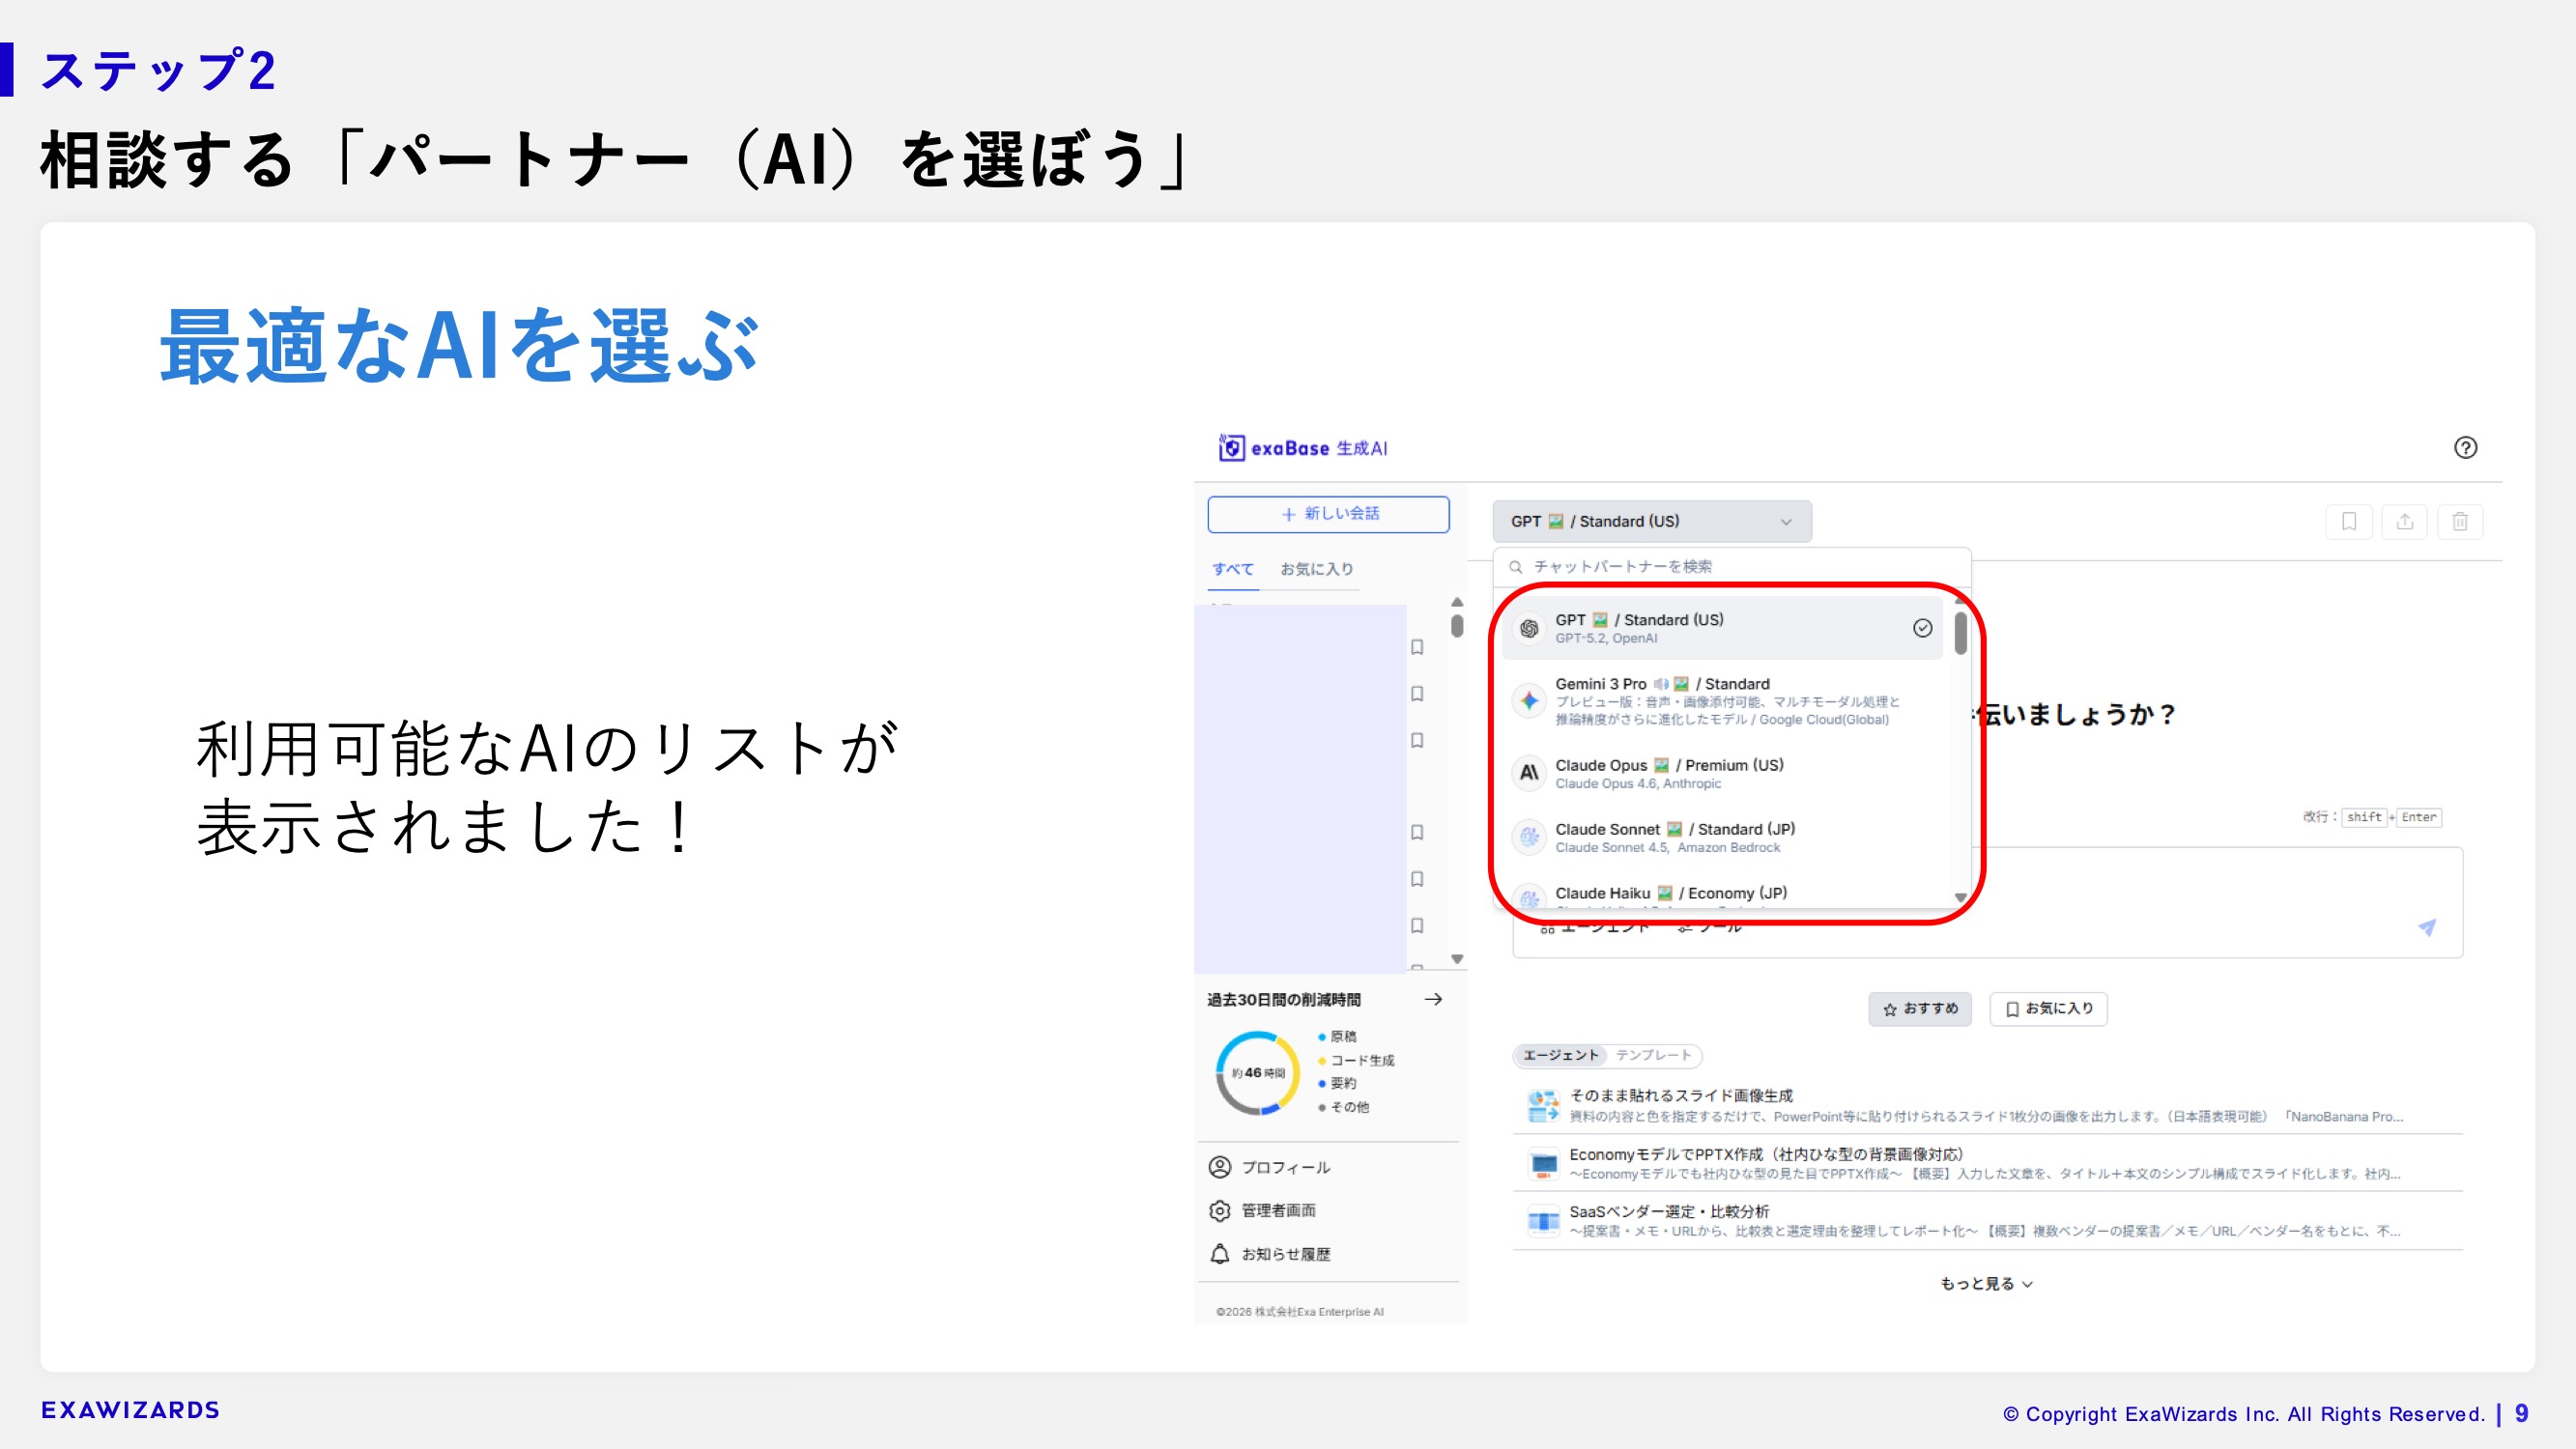Open the SaaSベンダー選定 agent icon
This screenshot has height=1449, width=2576.
click(x=1543, y=1221)
